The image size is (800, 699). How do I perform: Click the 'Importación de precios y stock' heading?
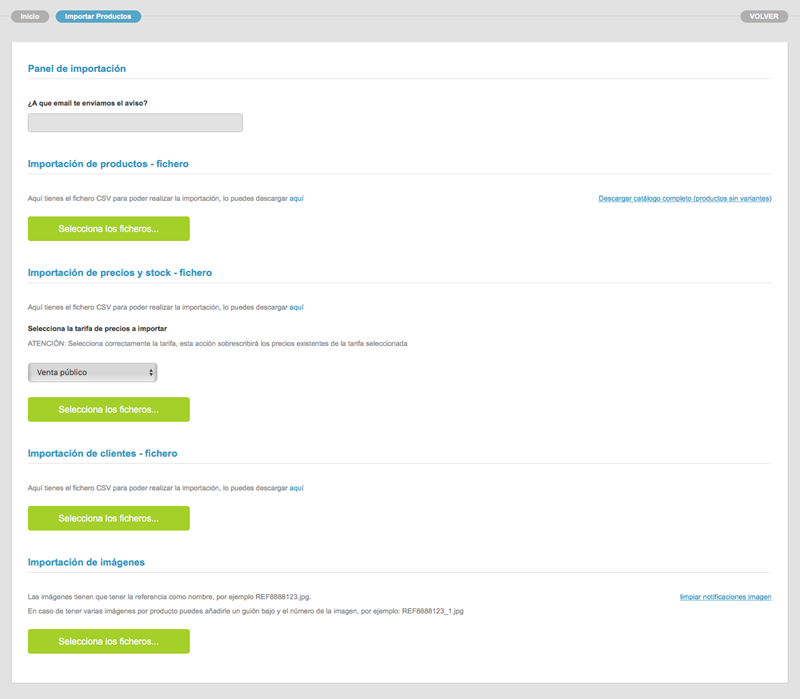pyautogui.click(x=119, y=272)
